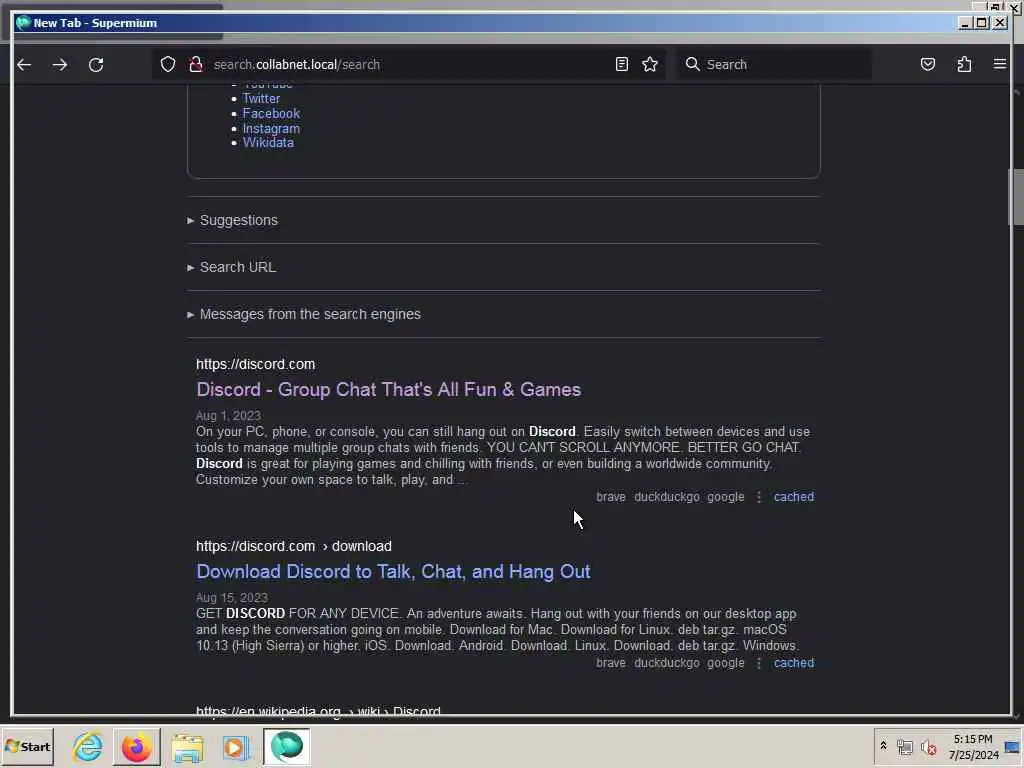
Task: Launch Firefox from the taskbar
Action: pos(136,746)
